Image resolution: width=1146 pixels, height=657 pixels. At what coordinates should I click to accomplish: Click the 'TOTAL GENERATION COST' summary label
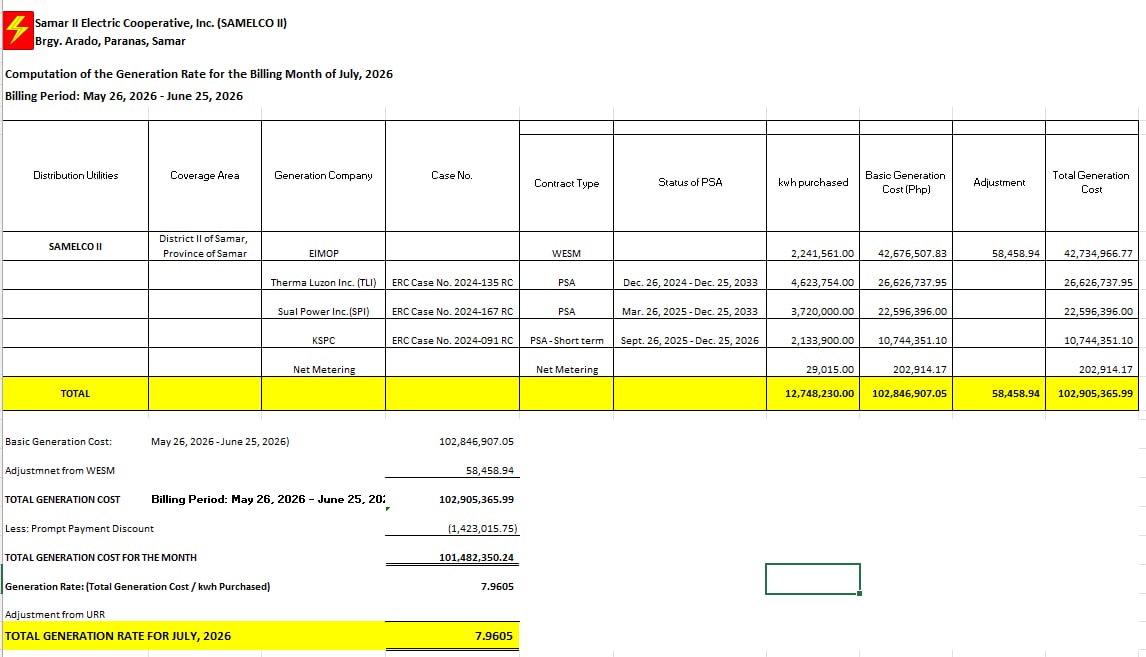click(x=63, y=500)
